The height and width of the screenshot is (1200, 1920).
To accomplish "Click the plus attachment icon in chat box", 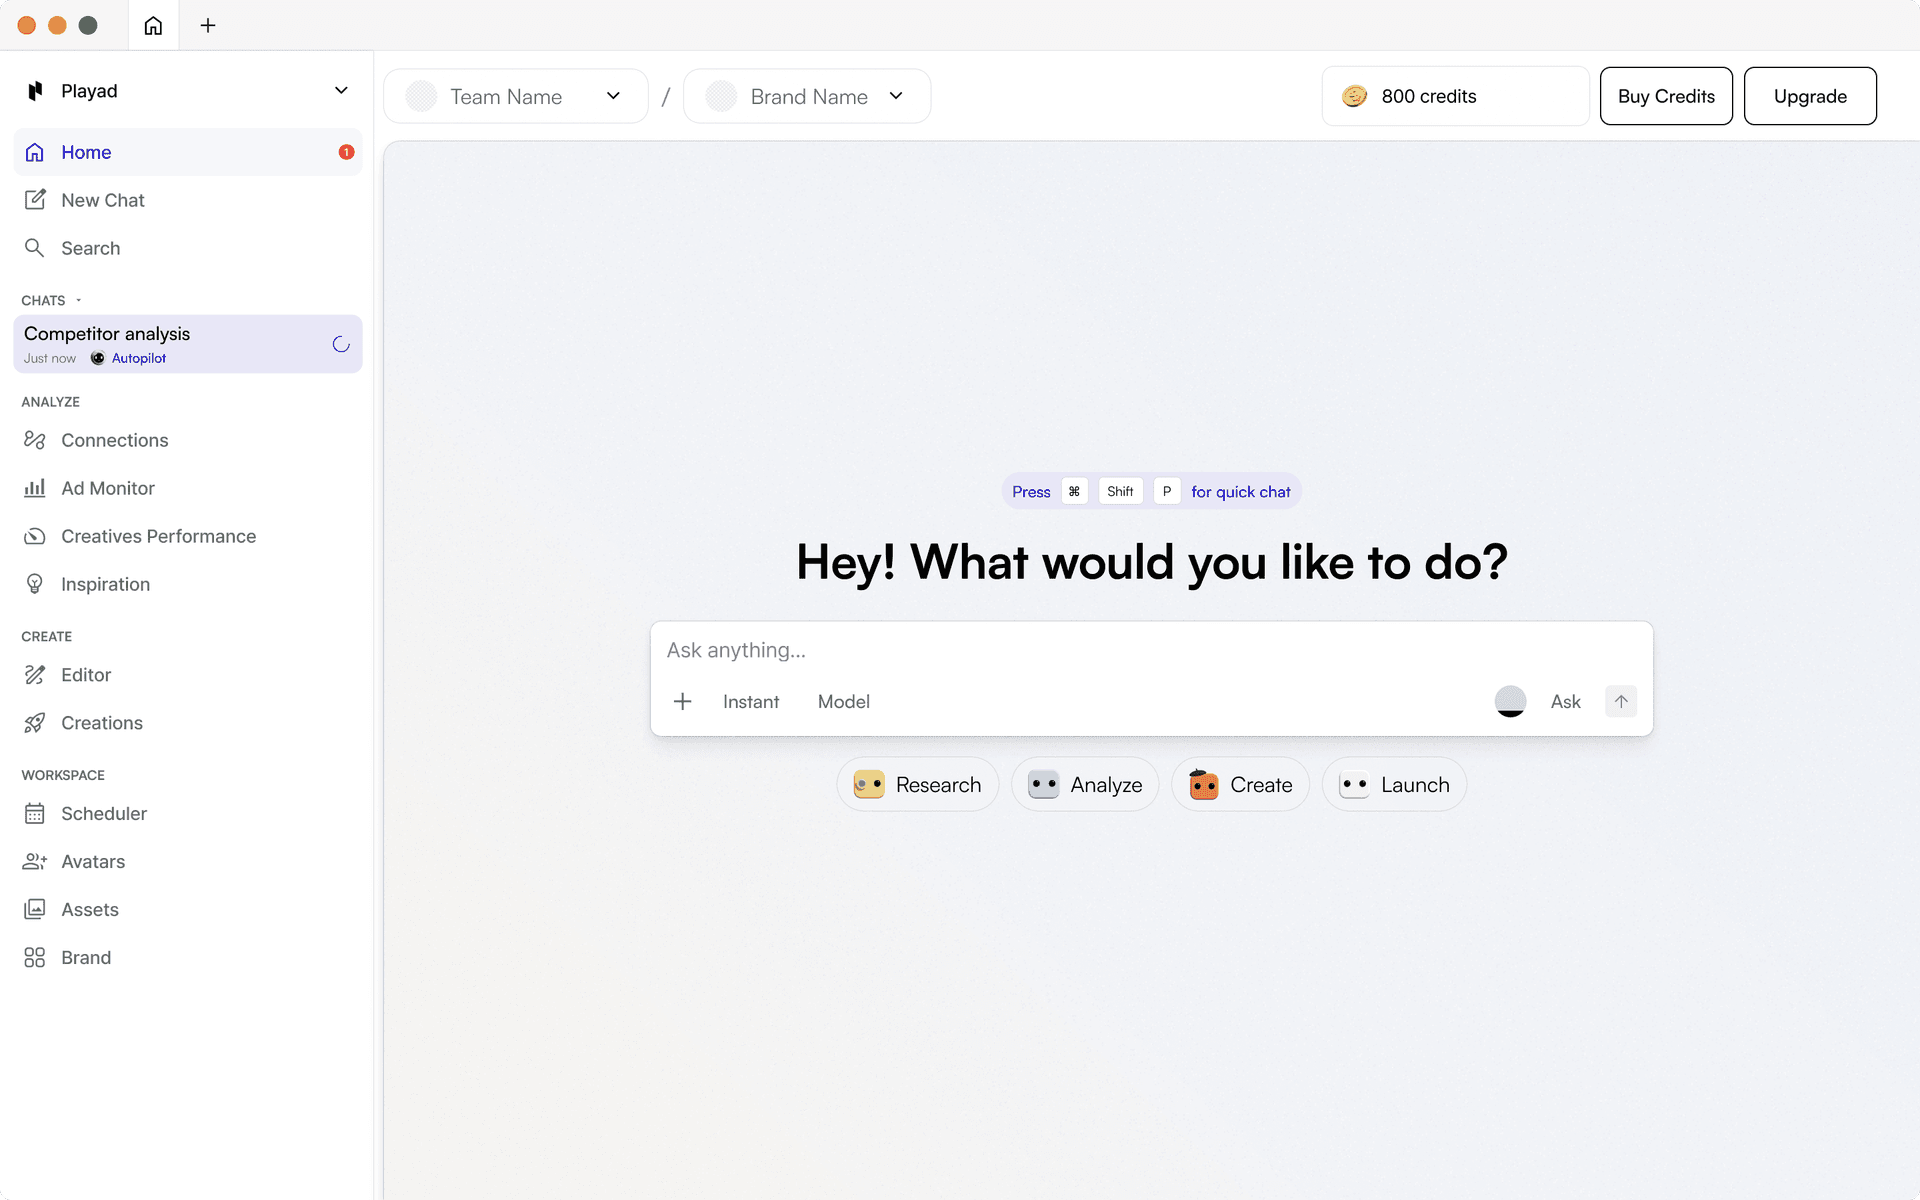I will click(683, 702).
